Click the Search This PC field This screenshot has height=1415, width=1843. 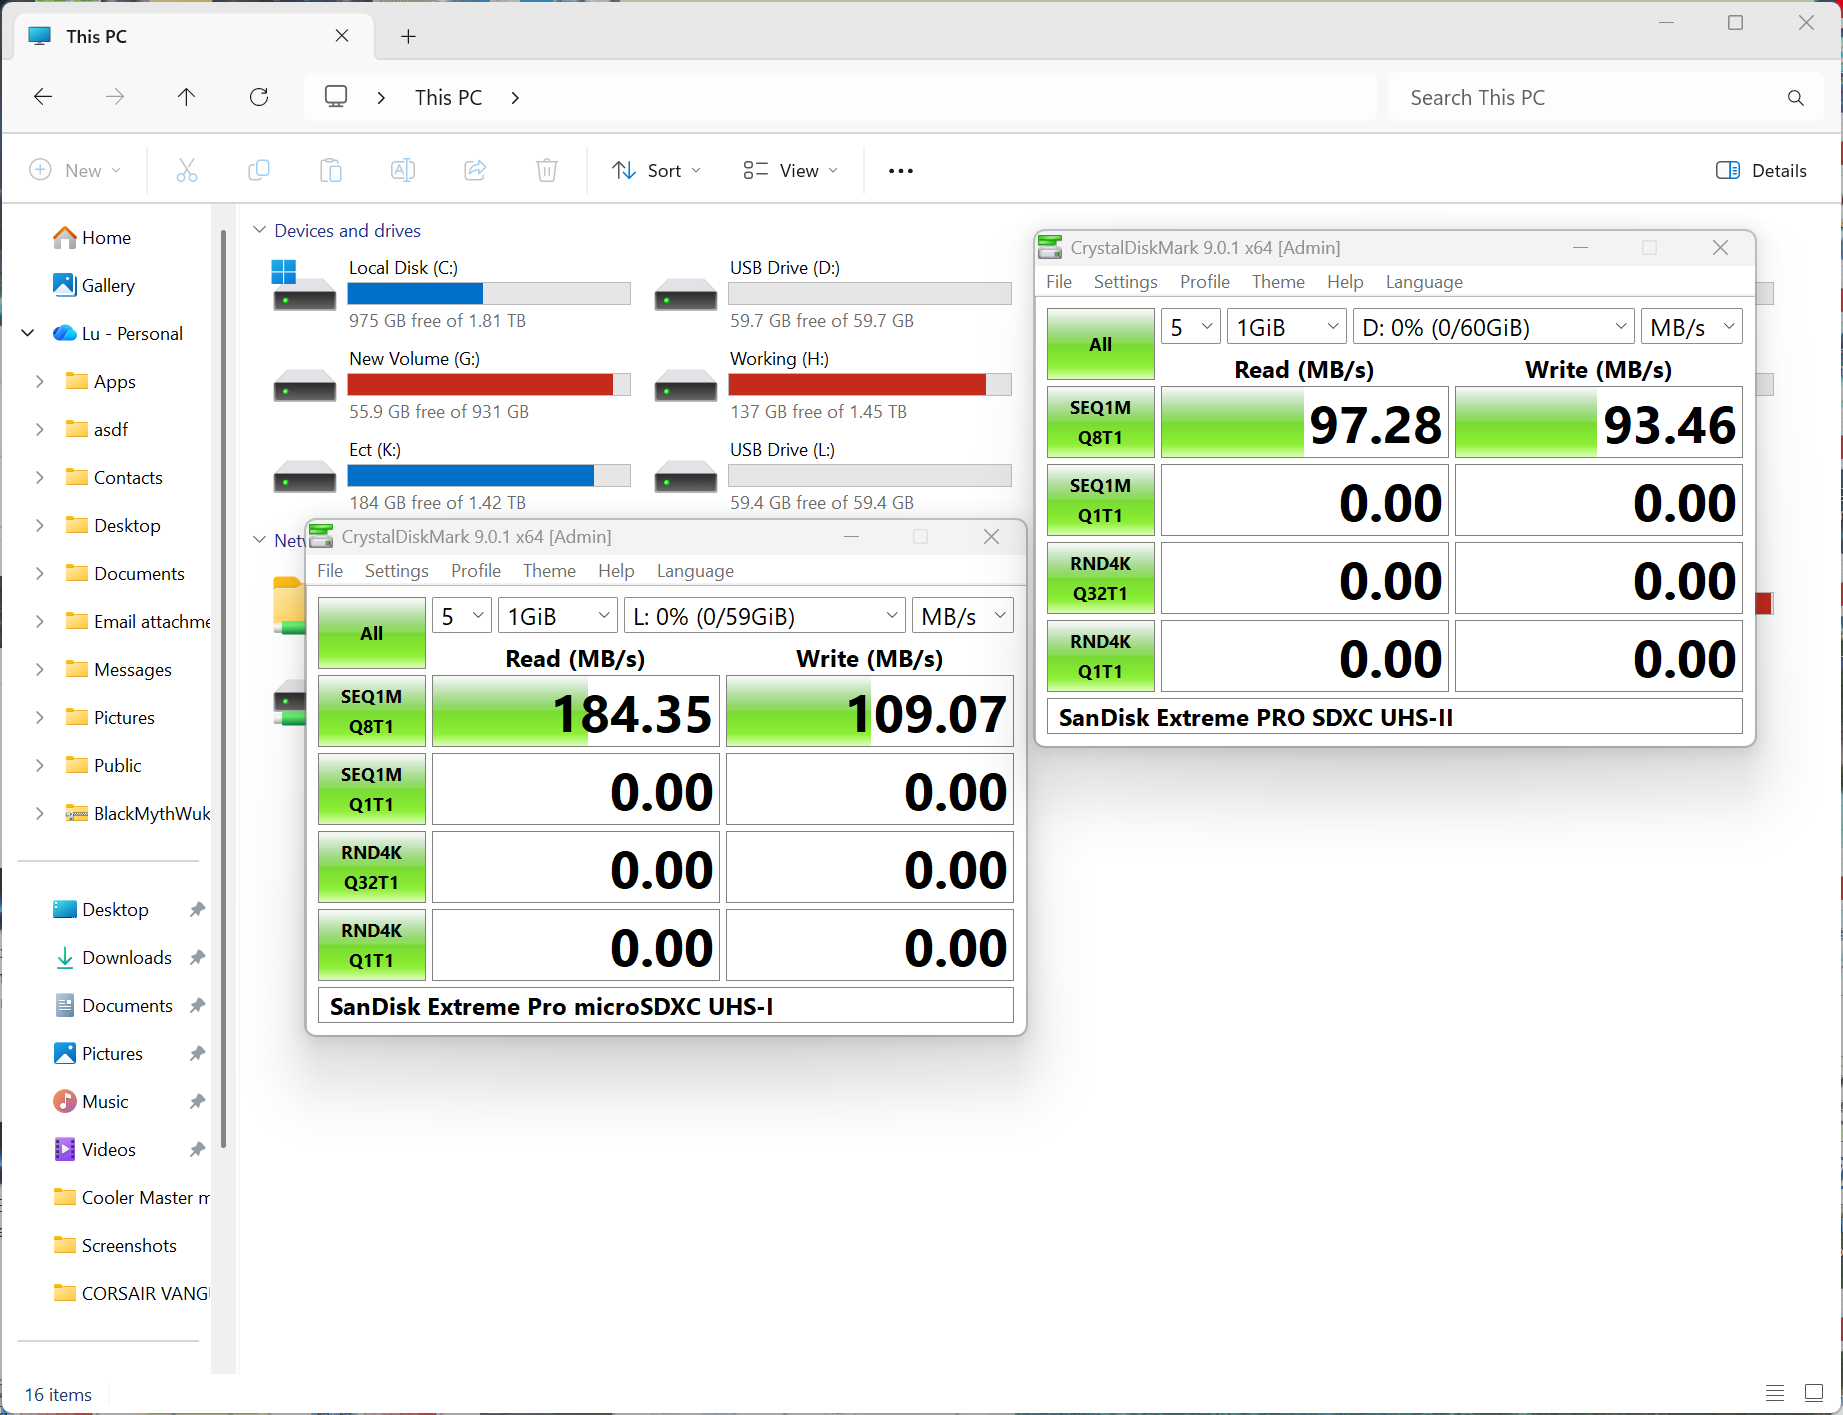click(x=1590, y=98)
